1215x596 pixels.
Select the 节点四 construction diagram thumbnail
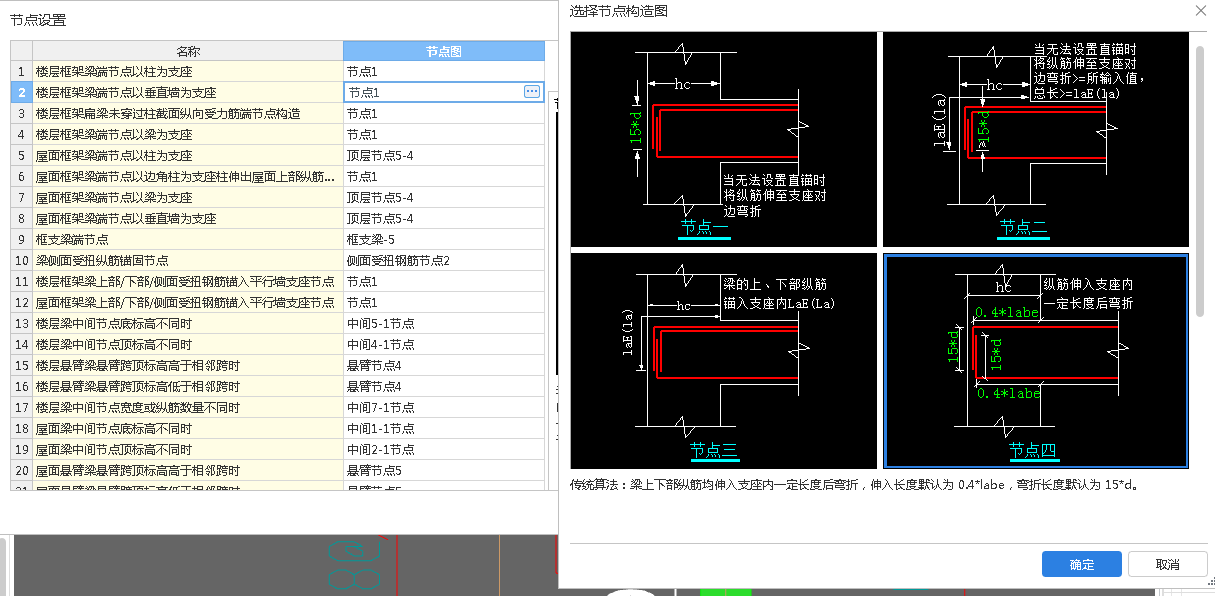[1035, 360]
